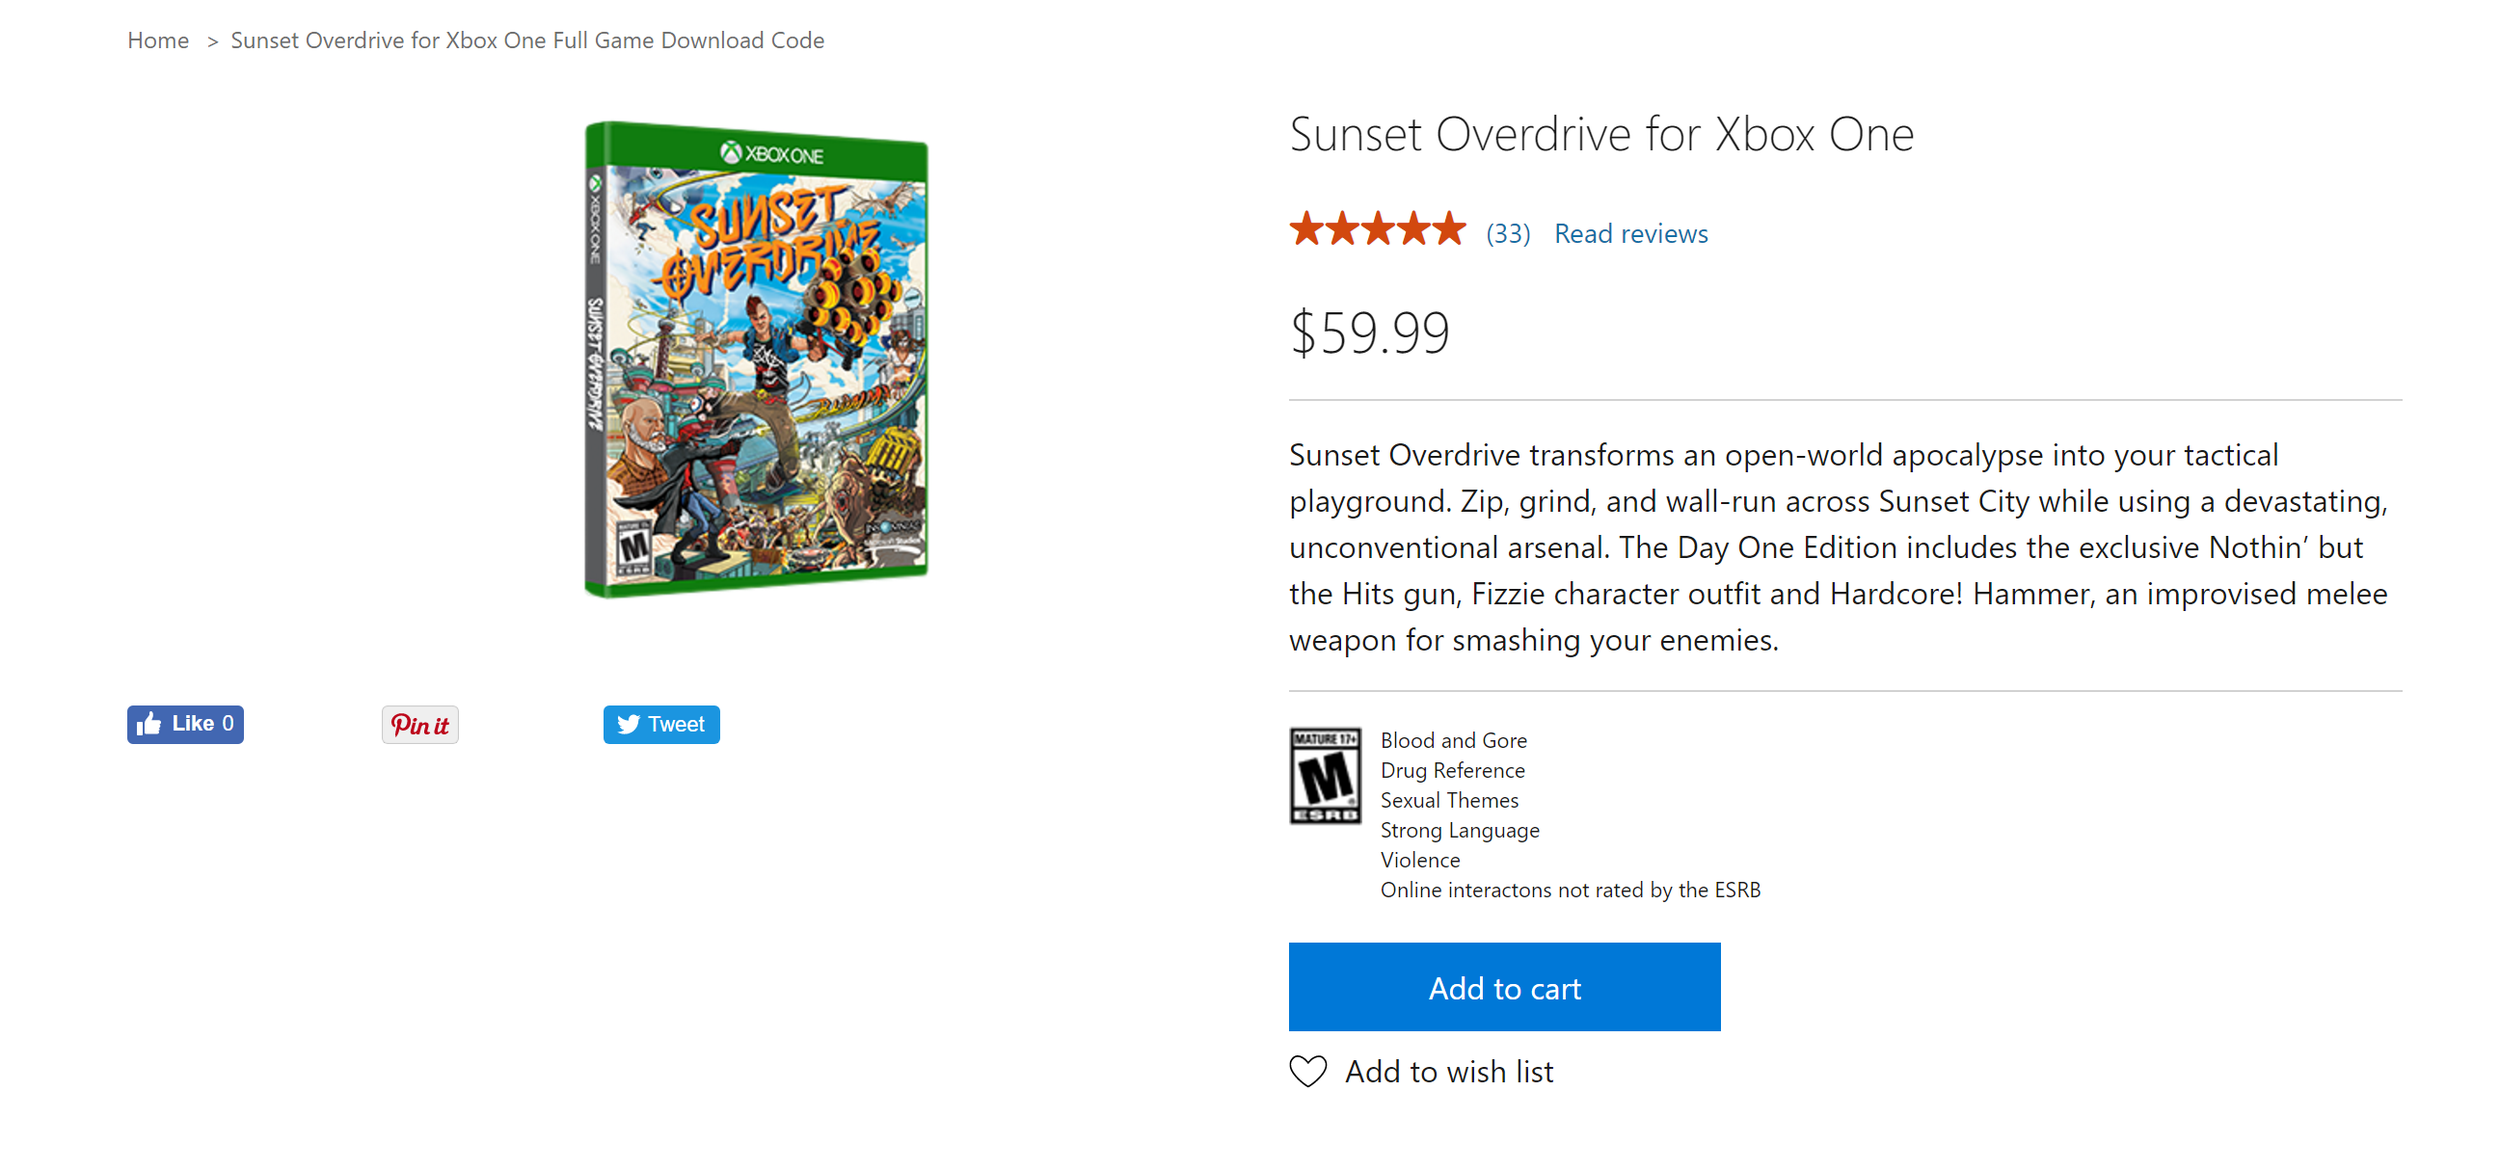Viewport: 2500px width, 1171px height.
Task: Click Add to wish list text
Action: click(x=1449, y=1072)
